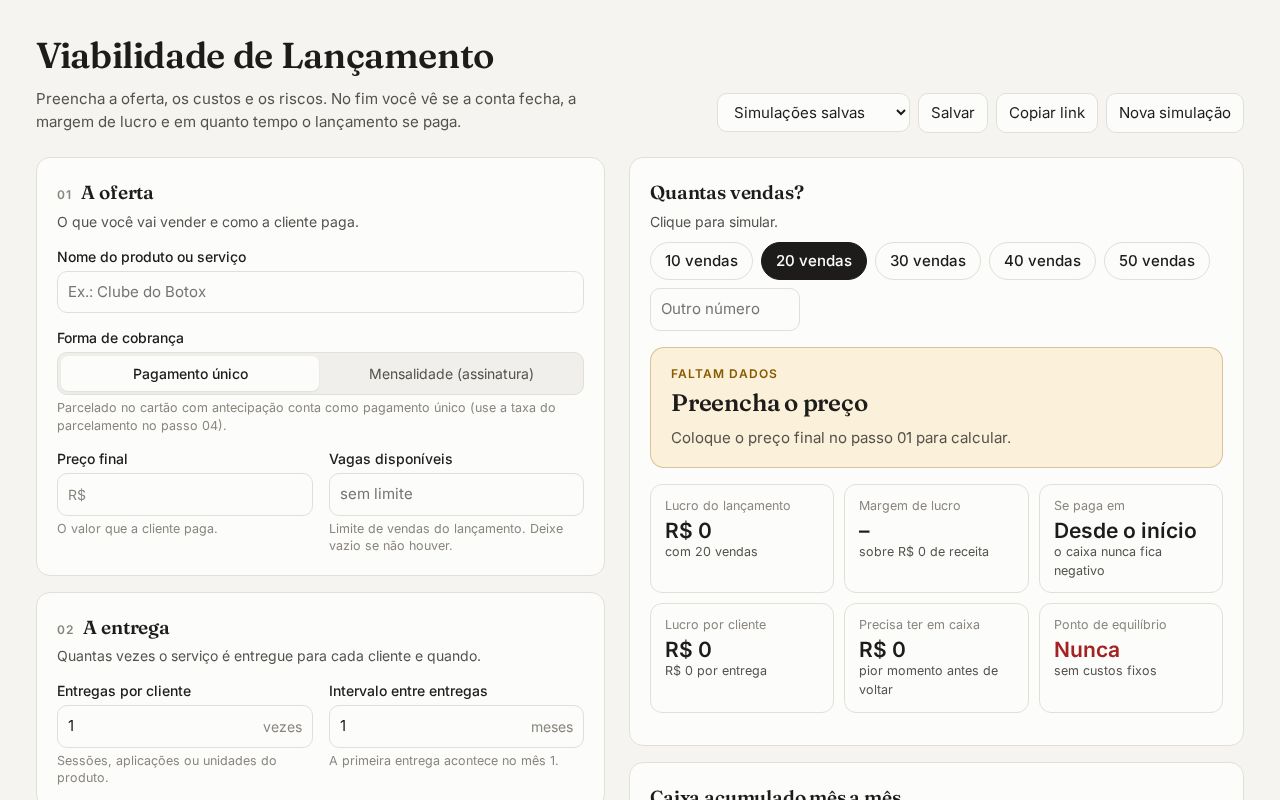Click the 'Desde o início' value
1280x800 pixels.
(1125, 531)
